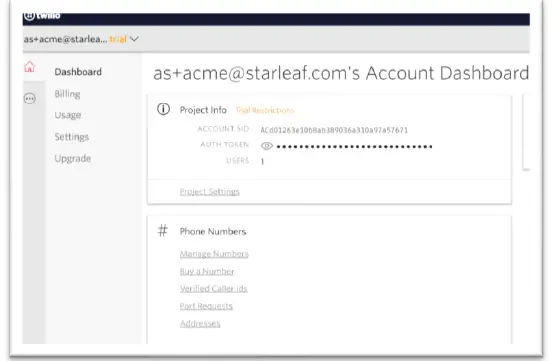Image resolution: width=552 pixels, height=361 pixels.
Task: Click the Phone Numbers hash icon
Action: pyautogui.click(x=163, y=231)
